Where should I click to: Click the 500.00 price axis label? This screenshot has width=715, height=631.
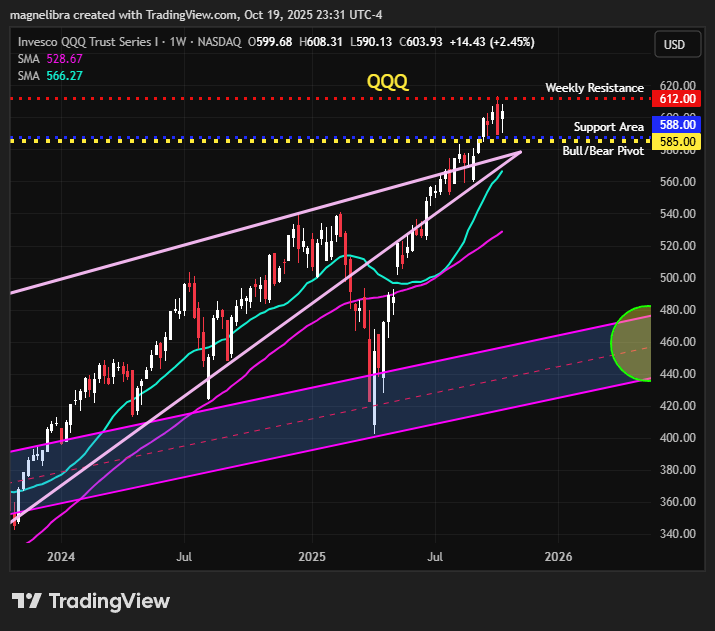coord(678,278)
